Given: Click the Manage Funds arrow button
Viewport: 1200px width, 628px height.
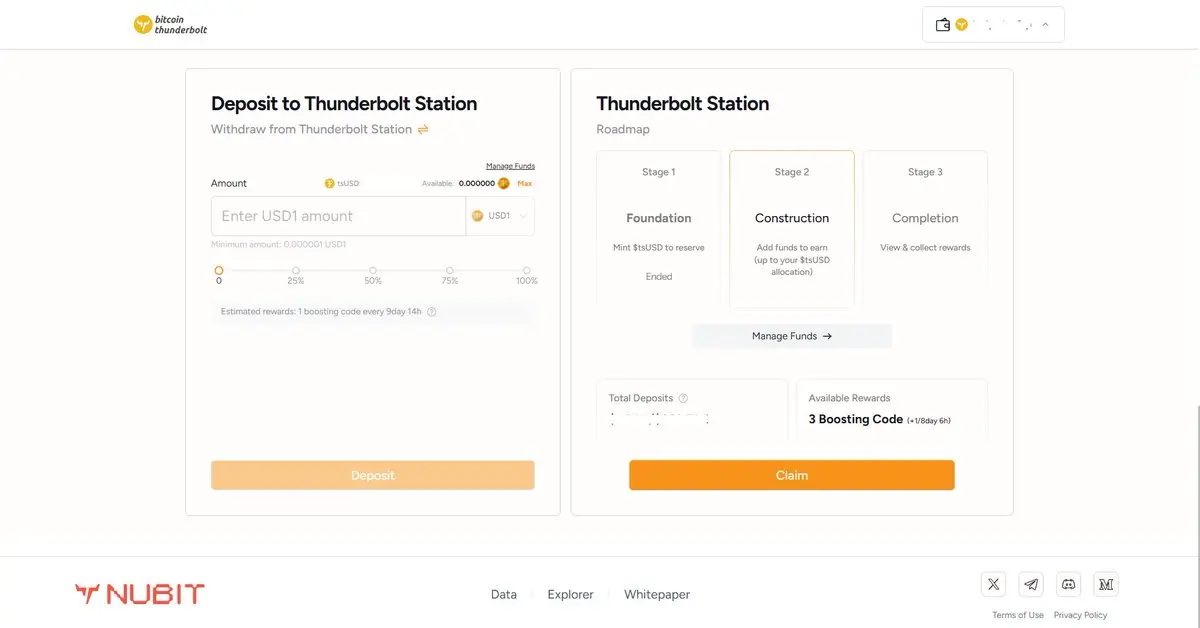Looking at the screenshot, I should tap(792, 336).
